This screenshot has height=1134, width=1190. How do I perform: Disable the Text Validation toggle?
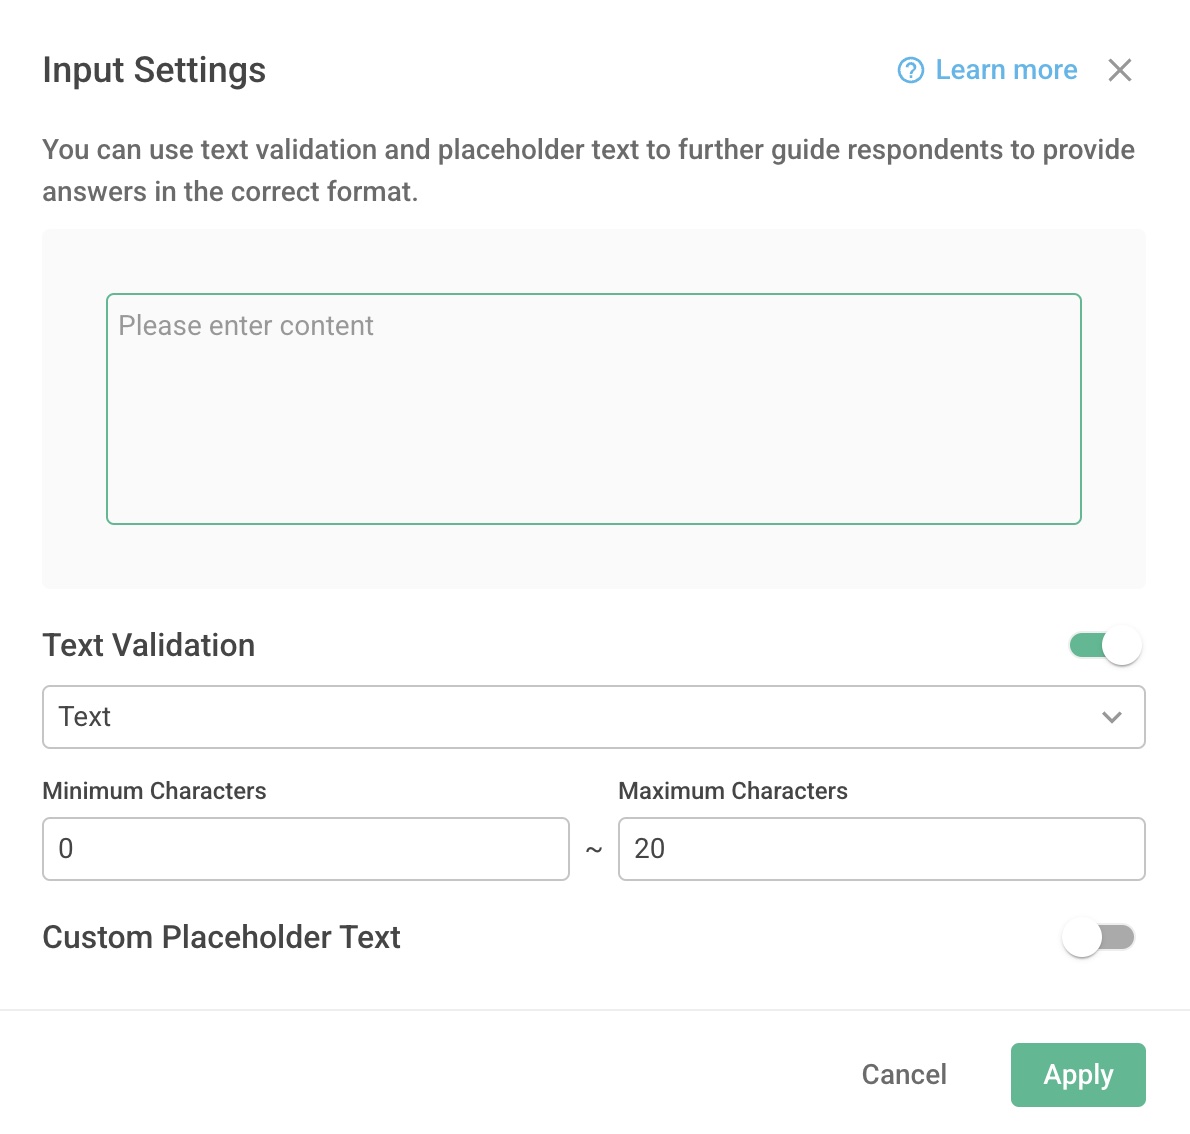click(1104, 645)
